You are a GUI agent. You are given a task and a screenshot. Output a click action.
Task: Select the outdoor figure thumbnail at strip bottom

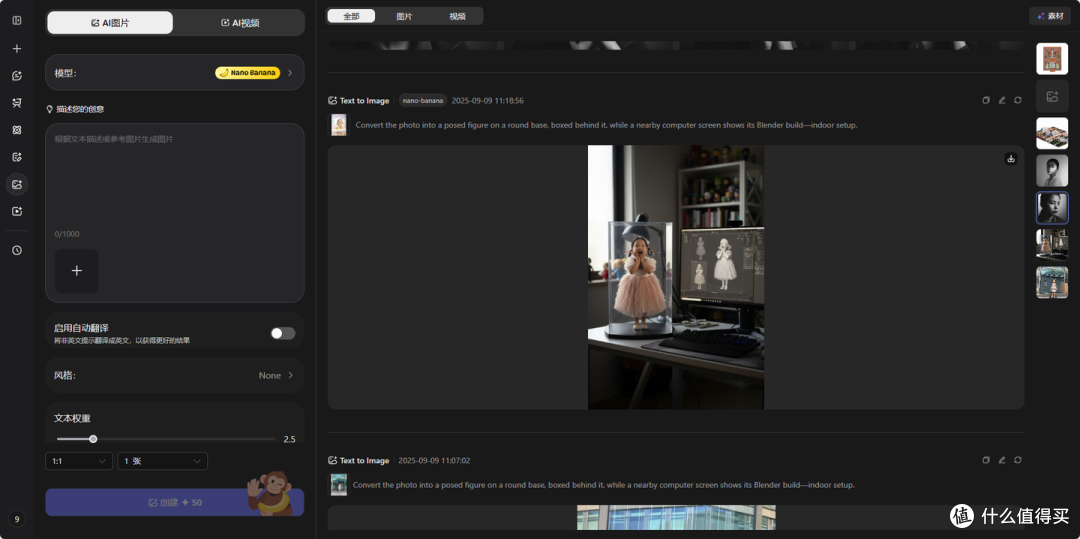(1052, 282)
